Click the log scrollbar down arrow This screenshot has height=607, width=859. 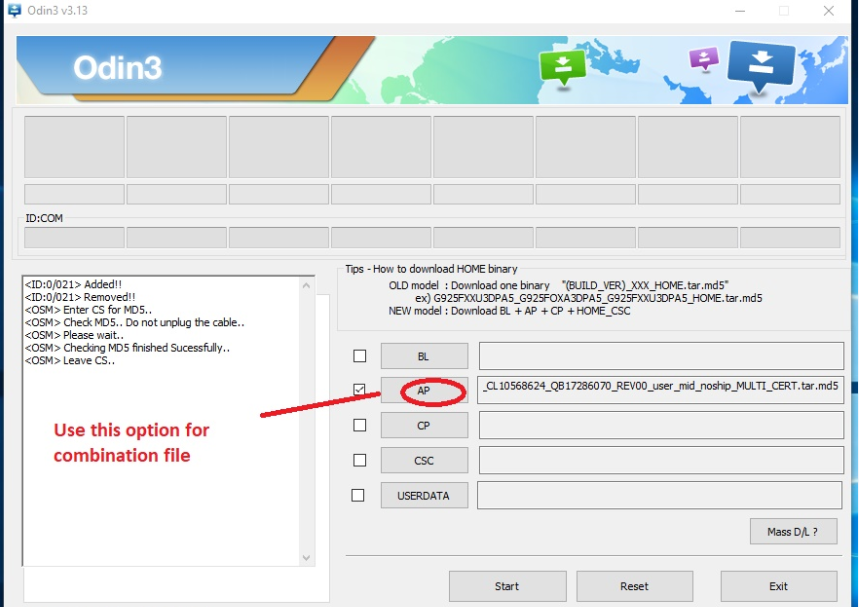[306, 558]
